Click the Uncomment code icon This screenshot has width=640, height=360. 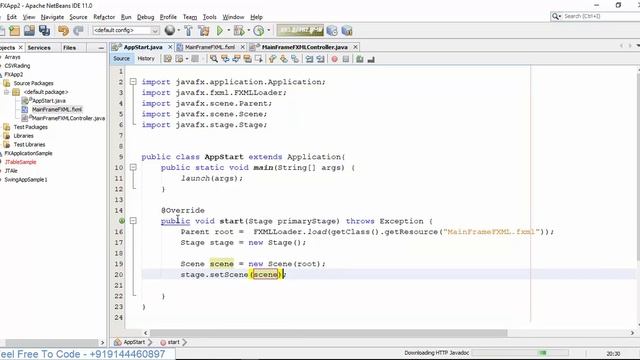tap(371, 59)
